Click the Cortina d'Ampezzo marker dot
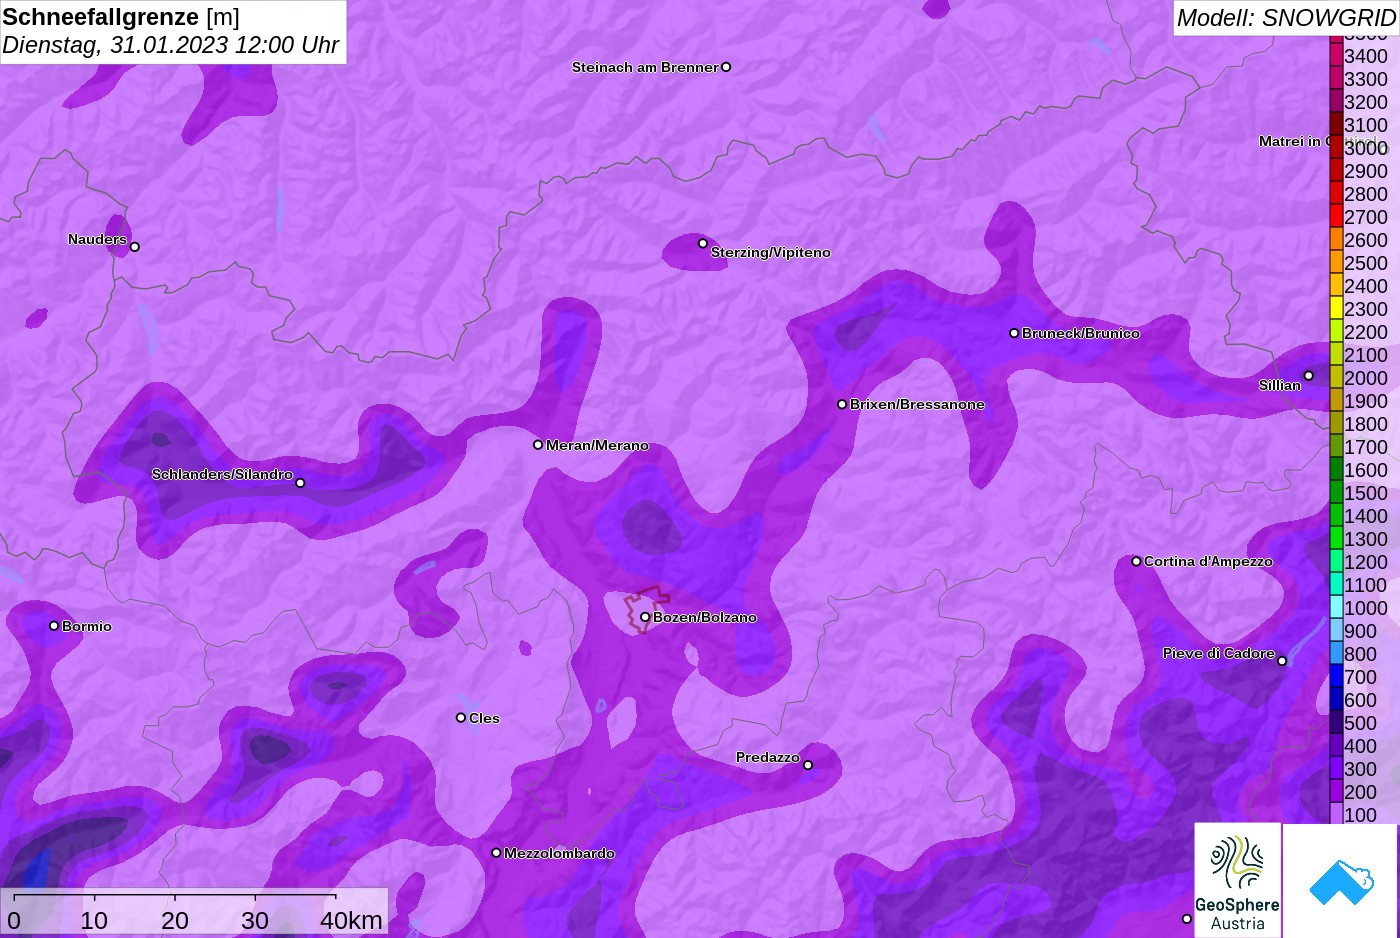This screenshot has height=938, width=1400. point(1136,561)
